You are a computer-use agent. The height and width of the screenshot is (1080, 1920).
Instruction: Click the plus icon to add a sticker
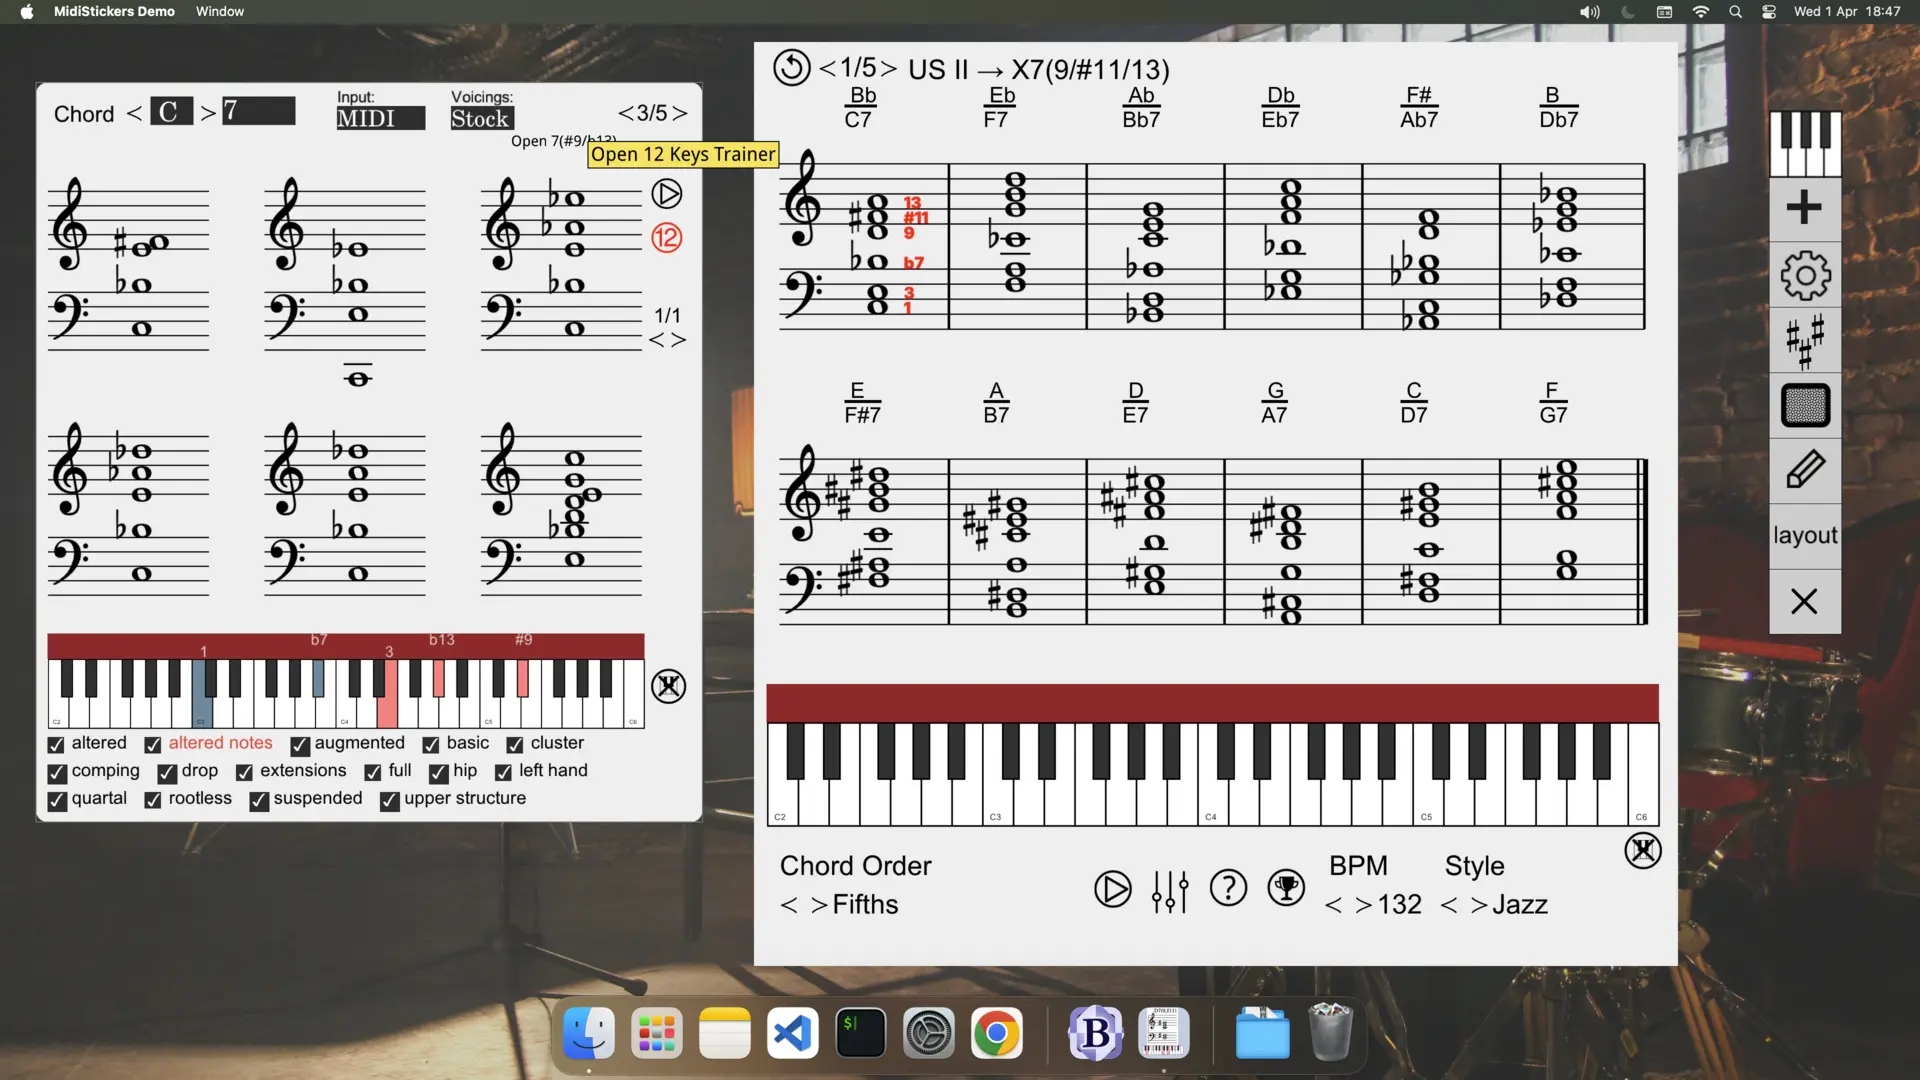point(1804,208)
